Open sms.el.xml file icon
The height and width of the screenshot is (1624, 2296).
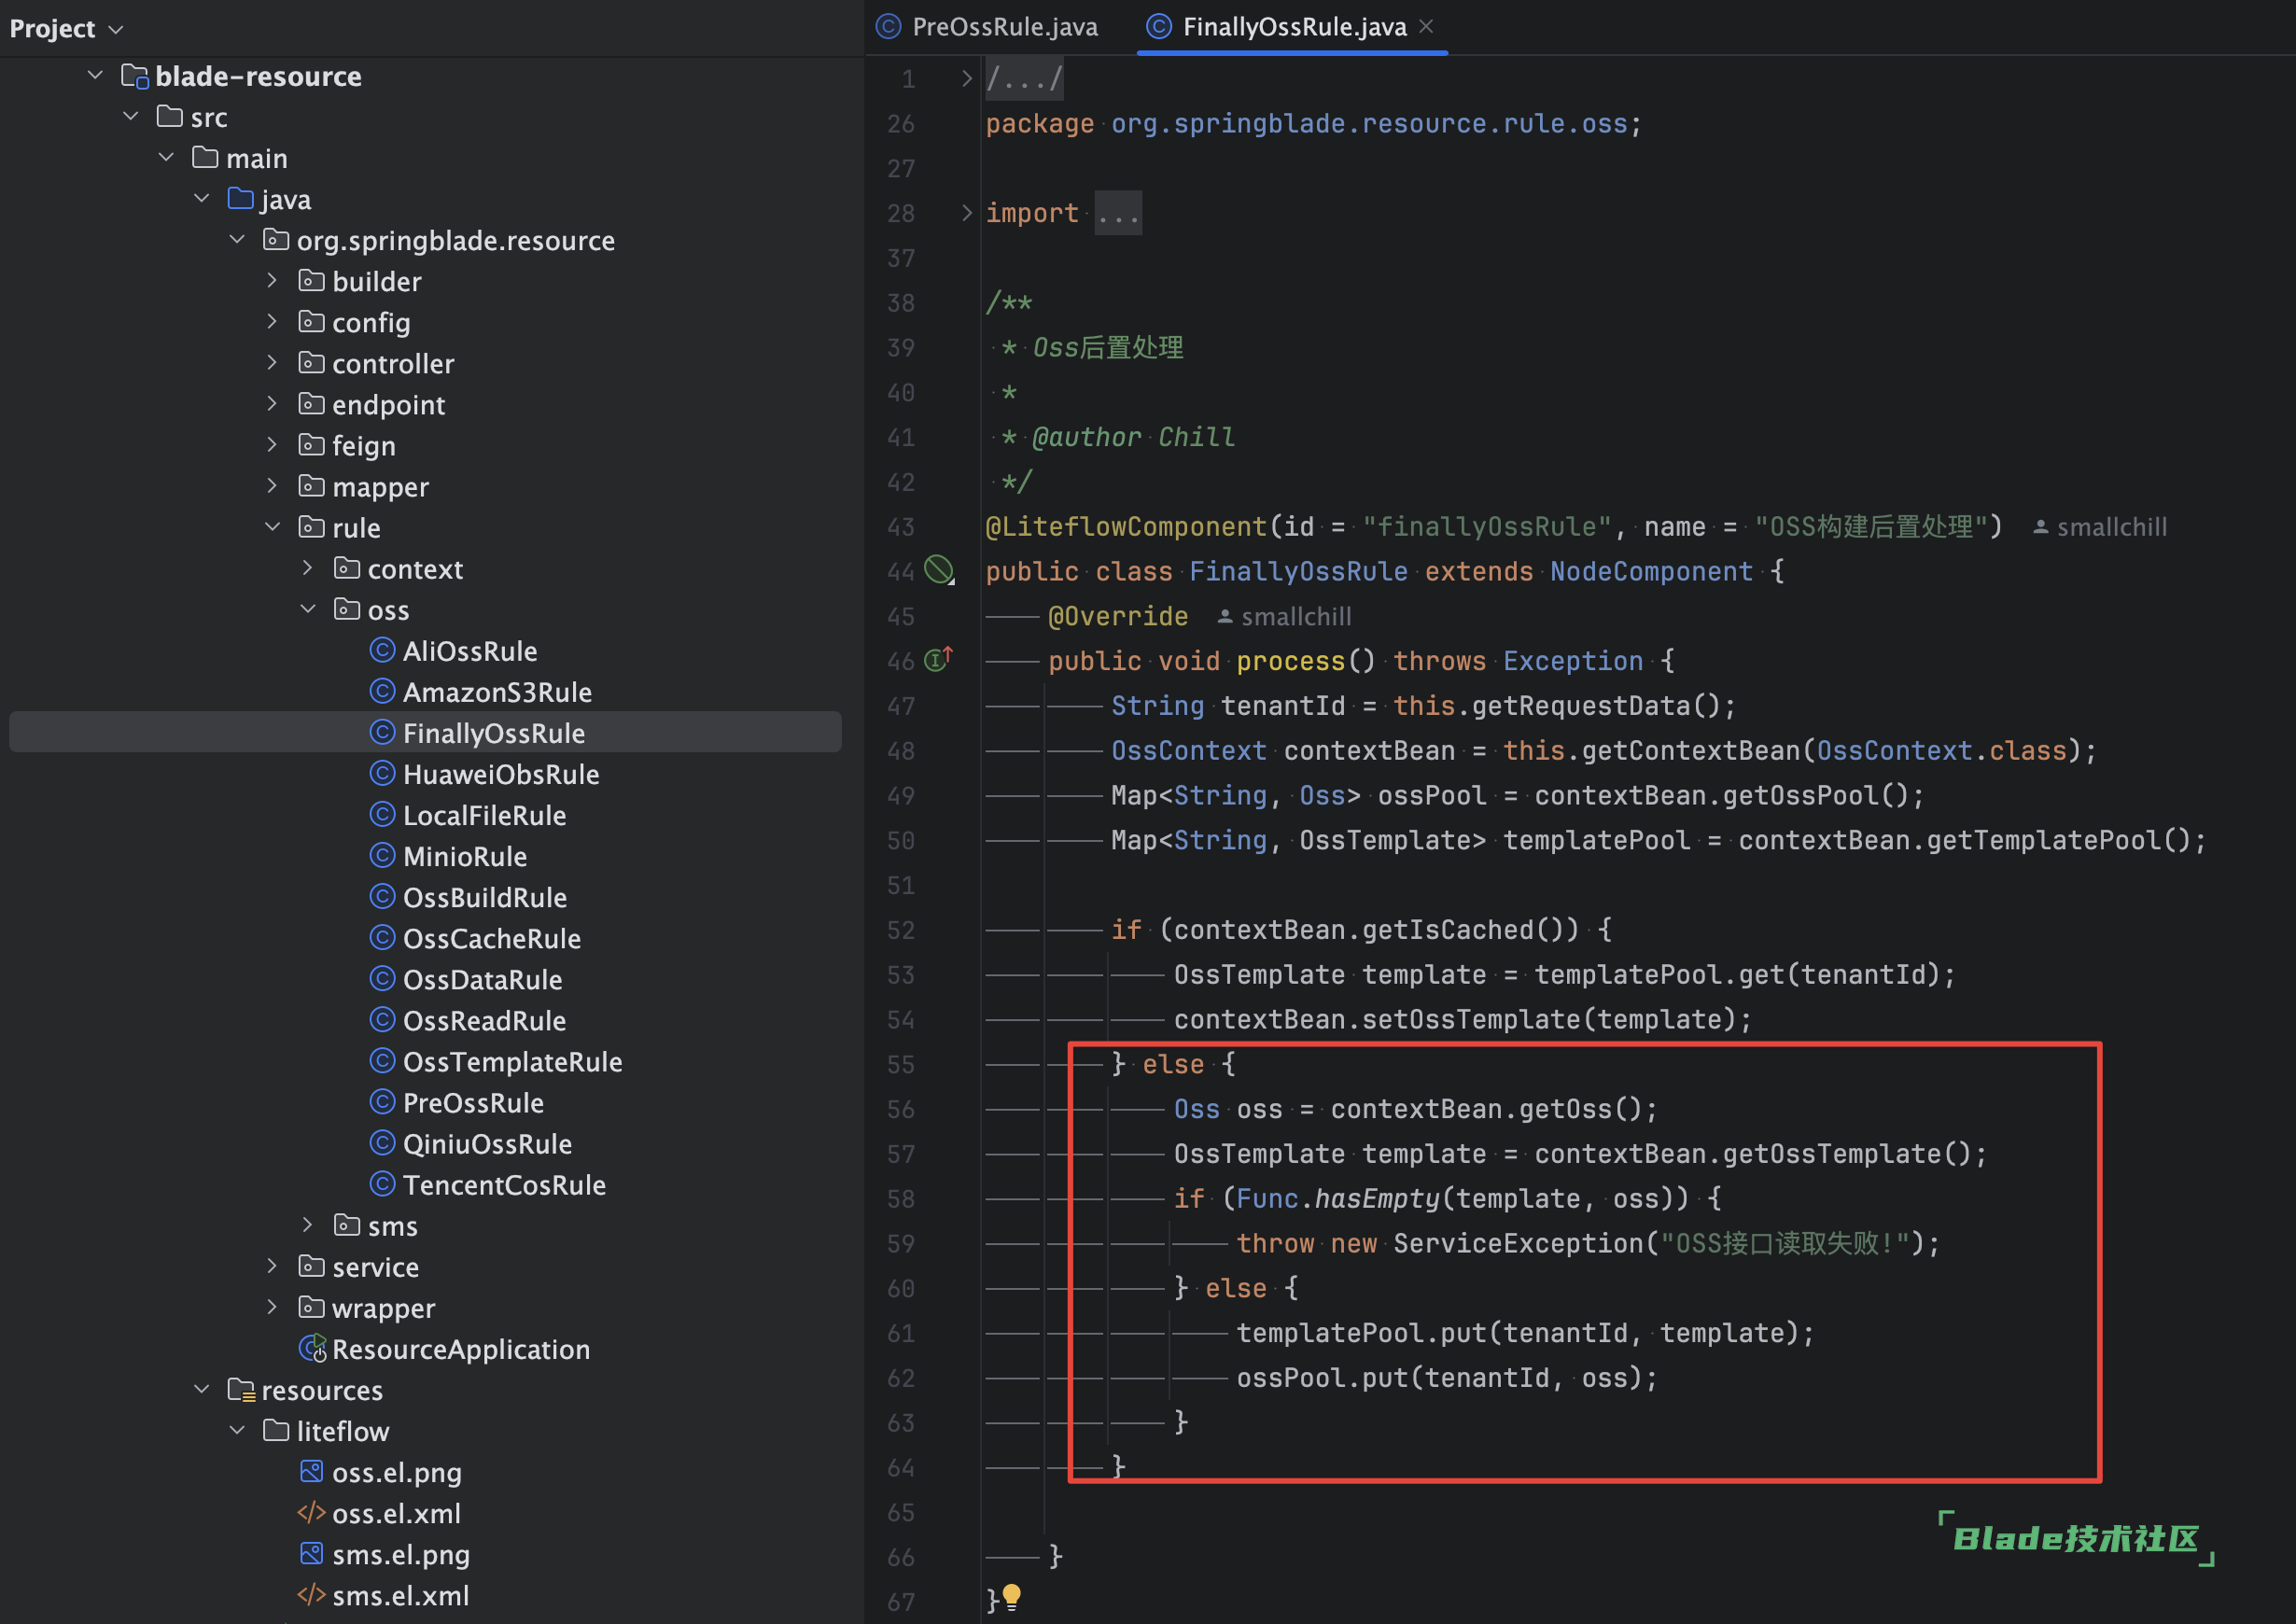(x=312, y=1594)
